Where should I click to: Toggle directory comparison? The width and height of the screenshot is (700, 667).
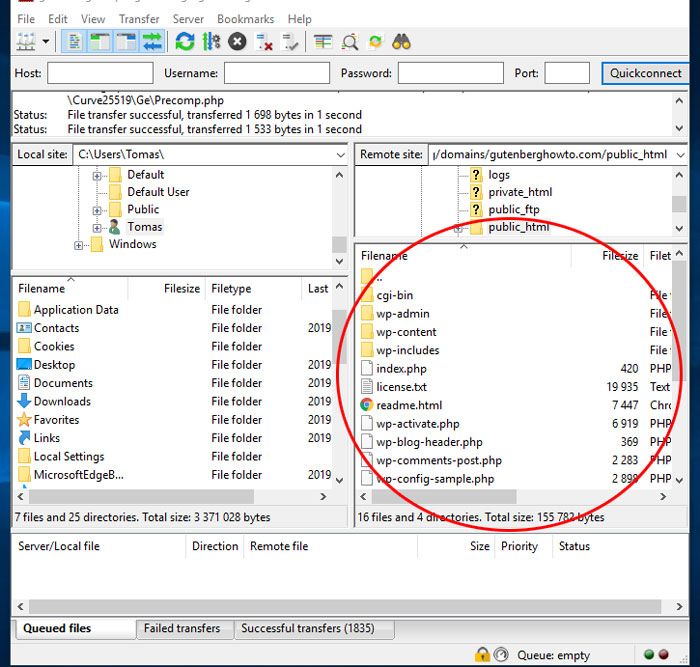350,42
